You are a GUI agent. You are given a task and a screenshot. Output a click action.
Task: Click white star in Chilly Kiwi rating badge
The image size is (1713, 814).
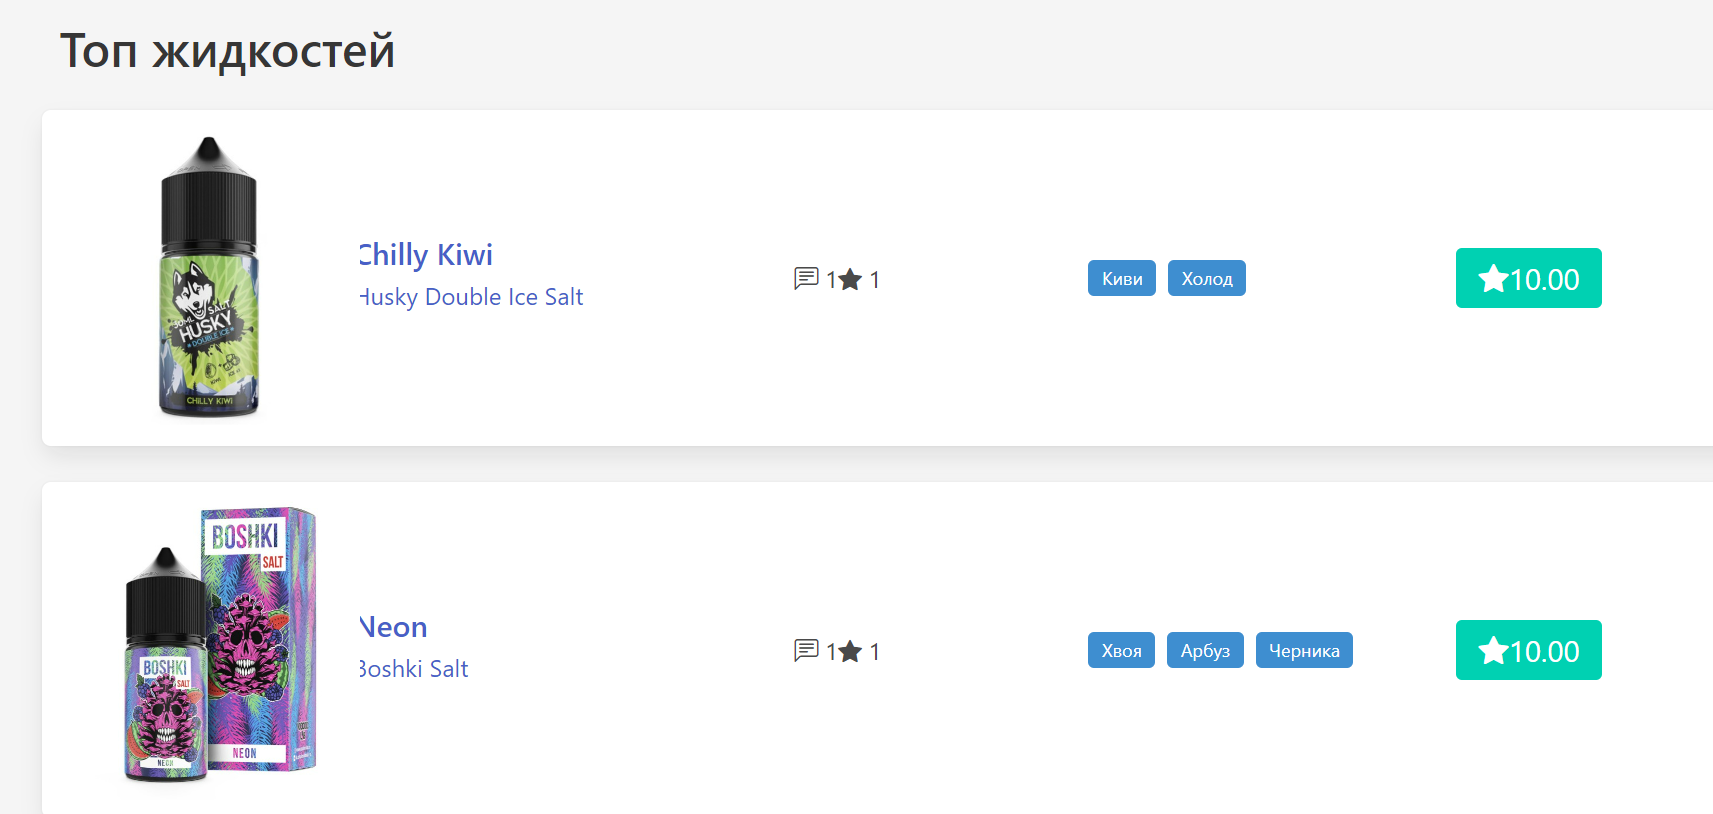[1493, 278]
